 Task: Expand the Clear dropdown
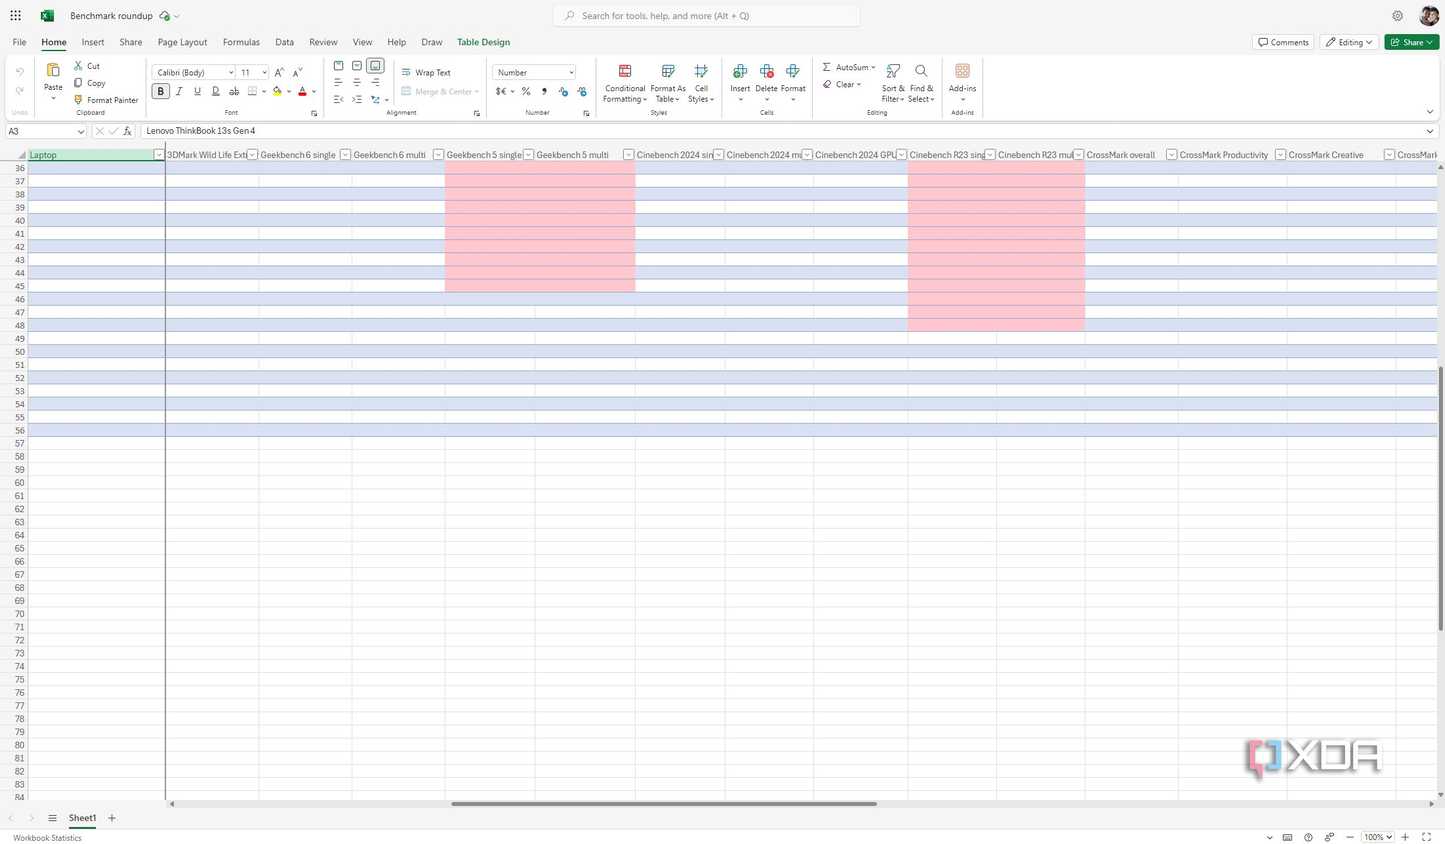(858, 84)
